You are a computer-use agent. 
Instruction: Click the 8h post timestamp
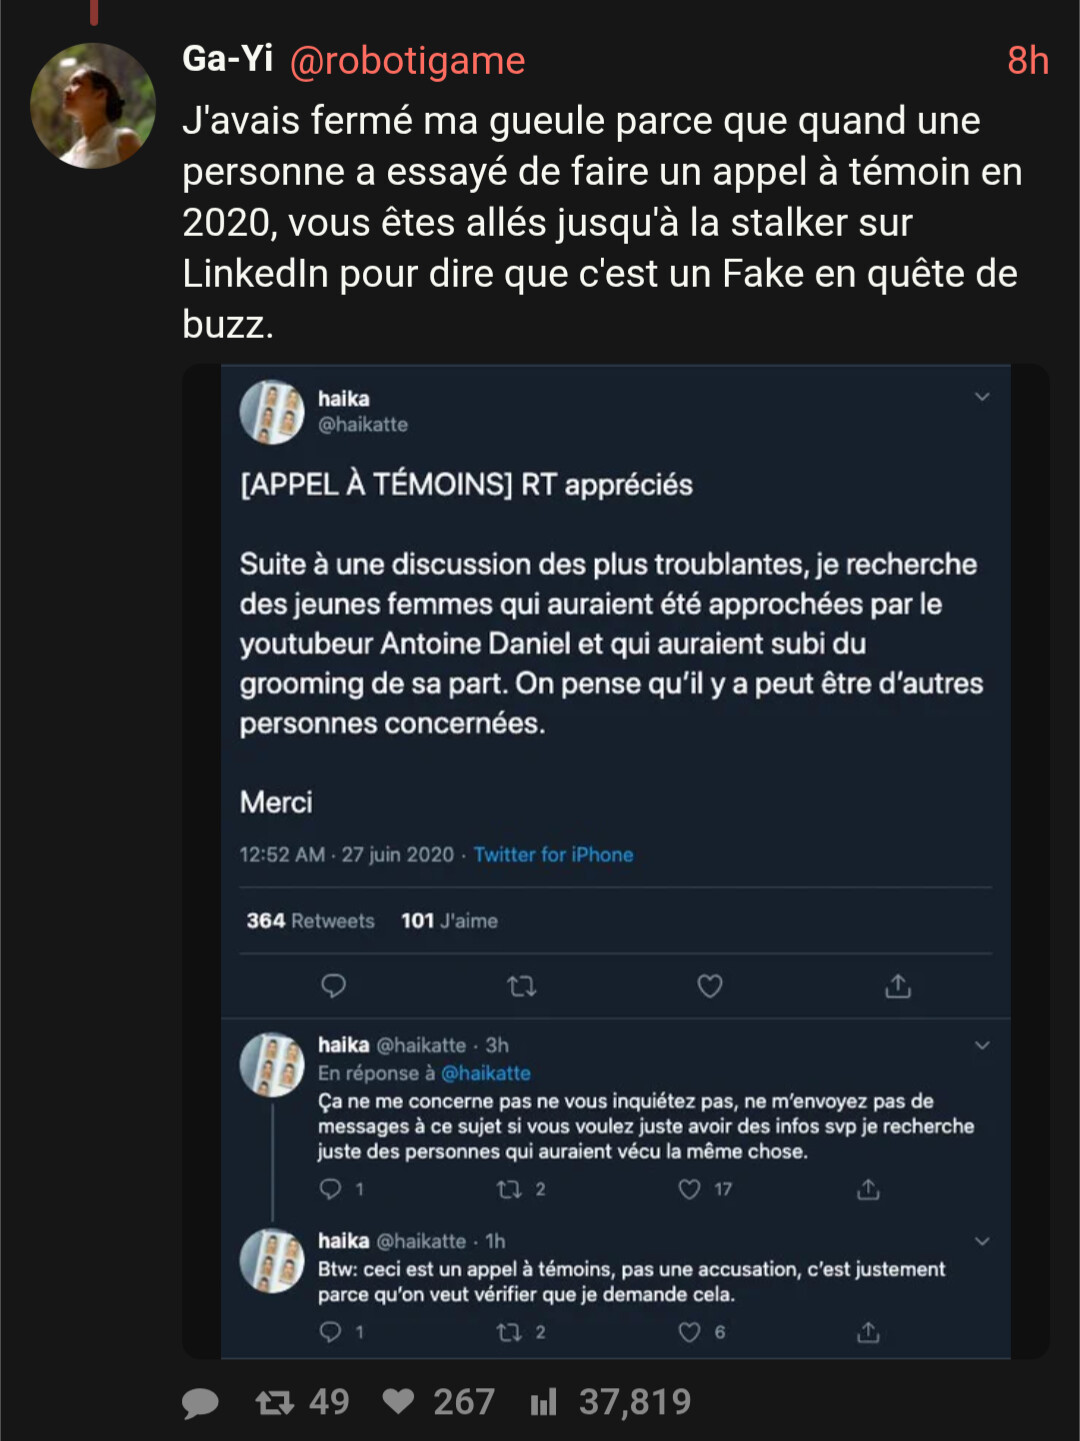click(1027, 61)
